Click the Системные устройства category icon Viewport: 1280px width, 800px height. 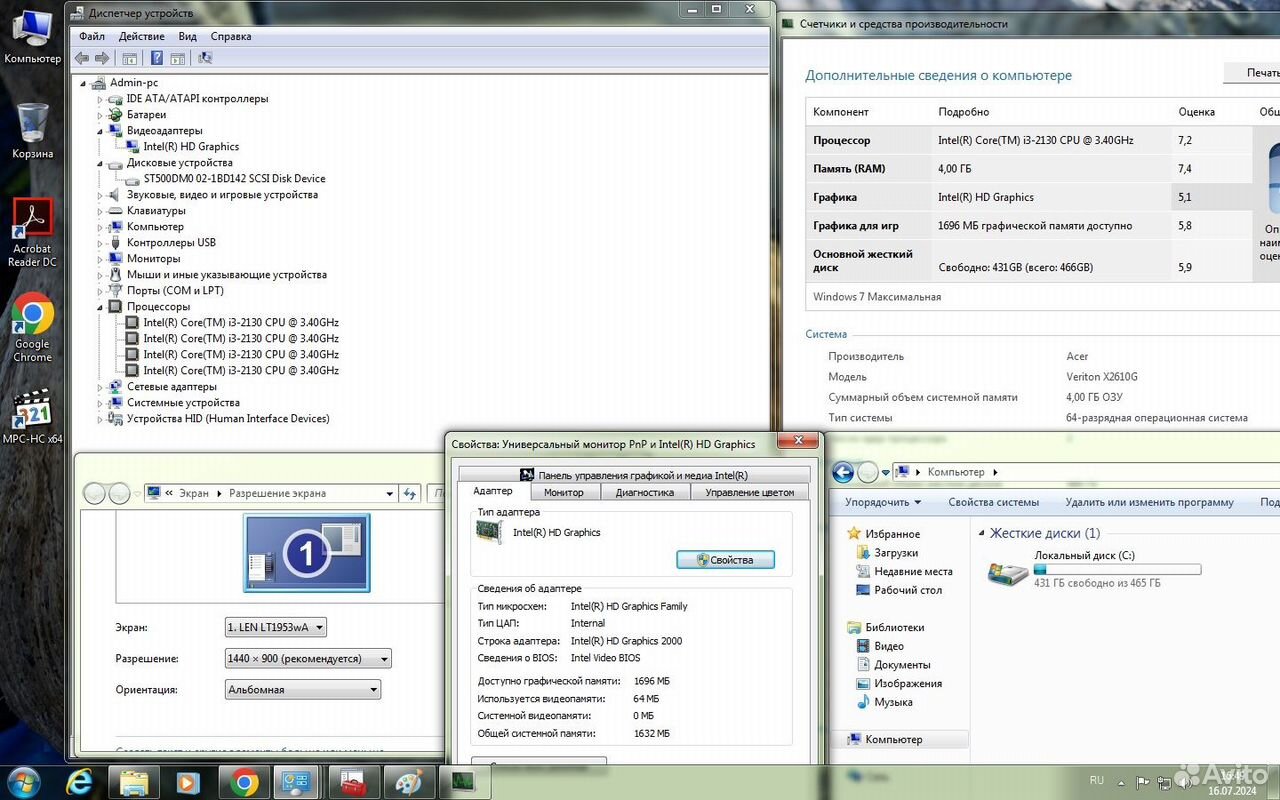coord(116,403)
